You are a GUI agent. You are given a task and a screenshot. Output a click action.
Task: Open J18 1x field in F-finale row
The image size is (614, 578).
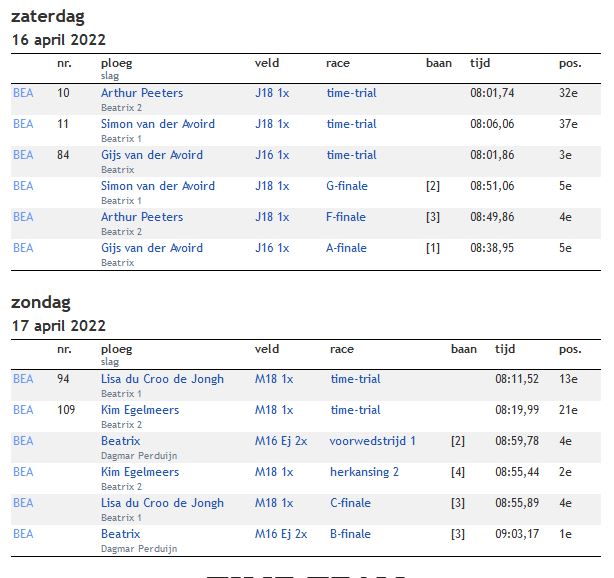[x=272, y=217]
